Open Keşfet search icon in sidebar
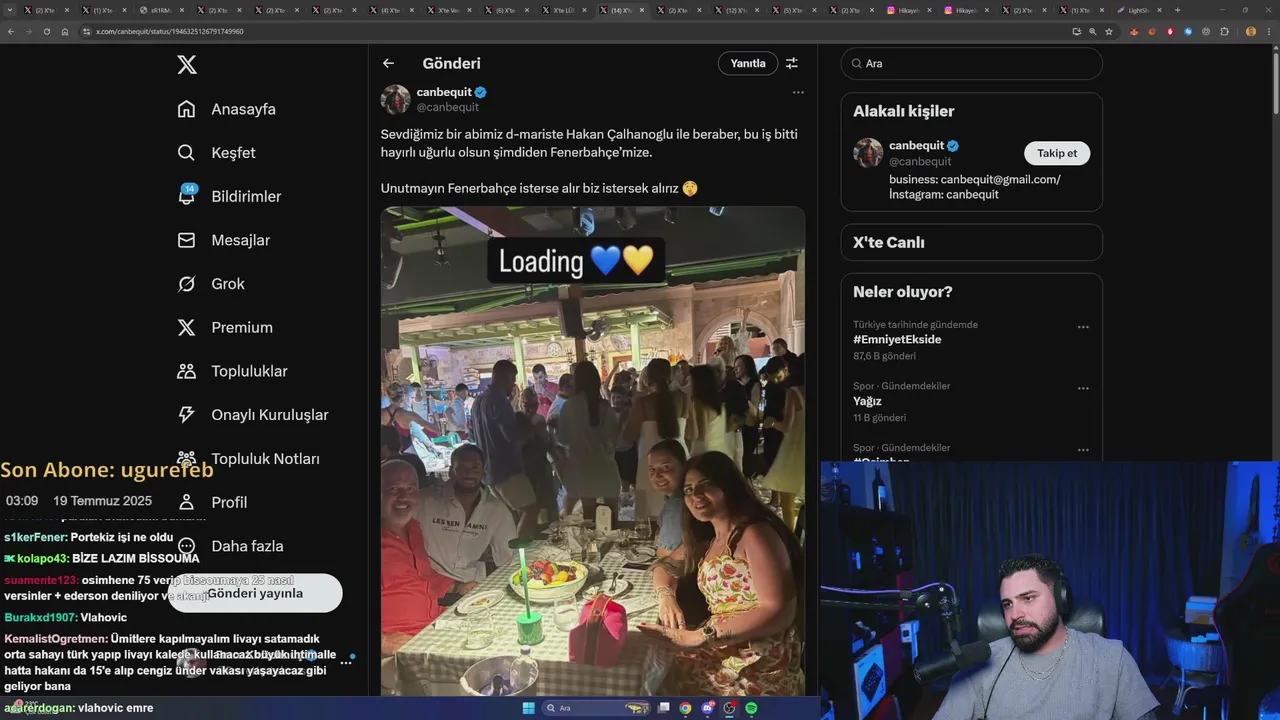Screen dimensions: 1280x720 coord(186,153)
